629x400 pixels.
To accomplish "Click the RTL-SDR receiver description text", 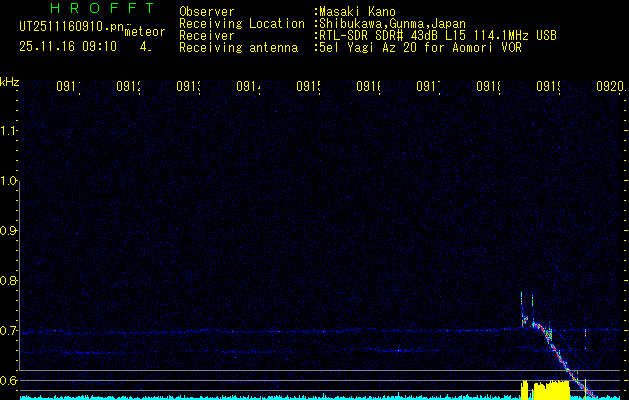I will point(436,35).
